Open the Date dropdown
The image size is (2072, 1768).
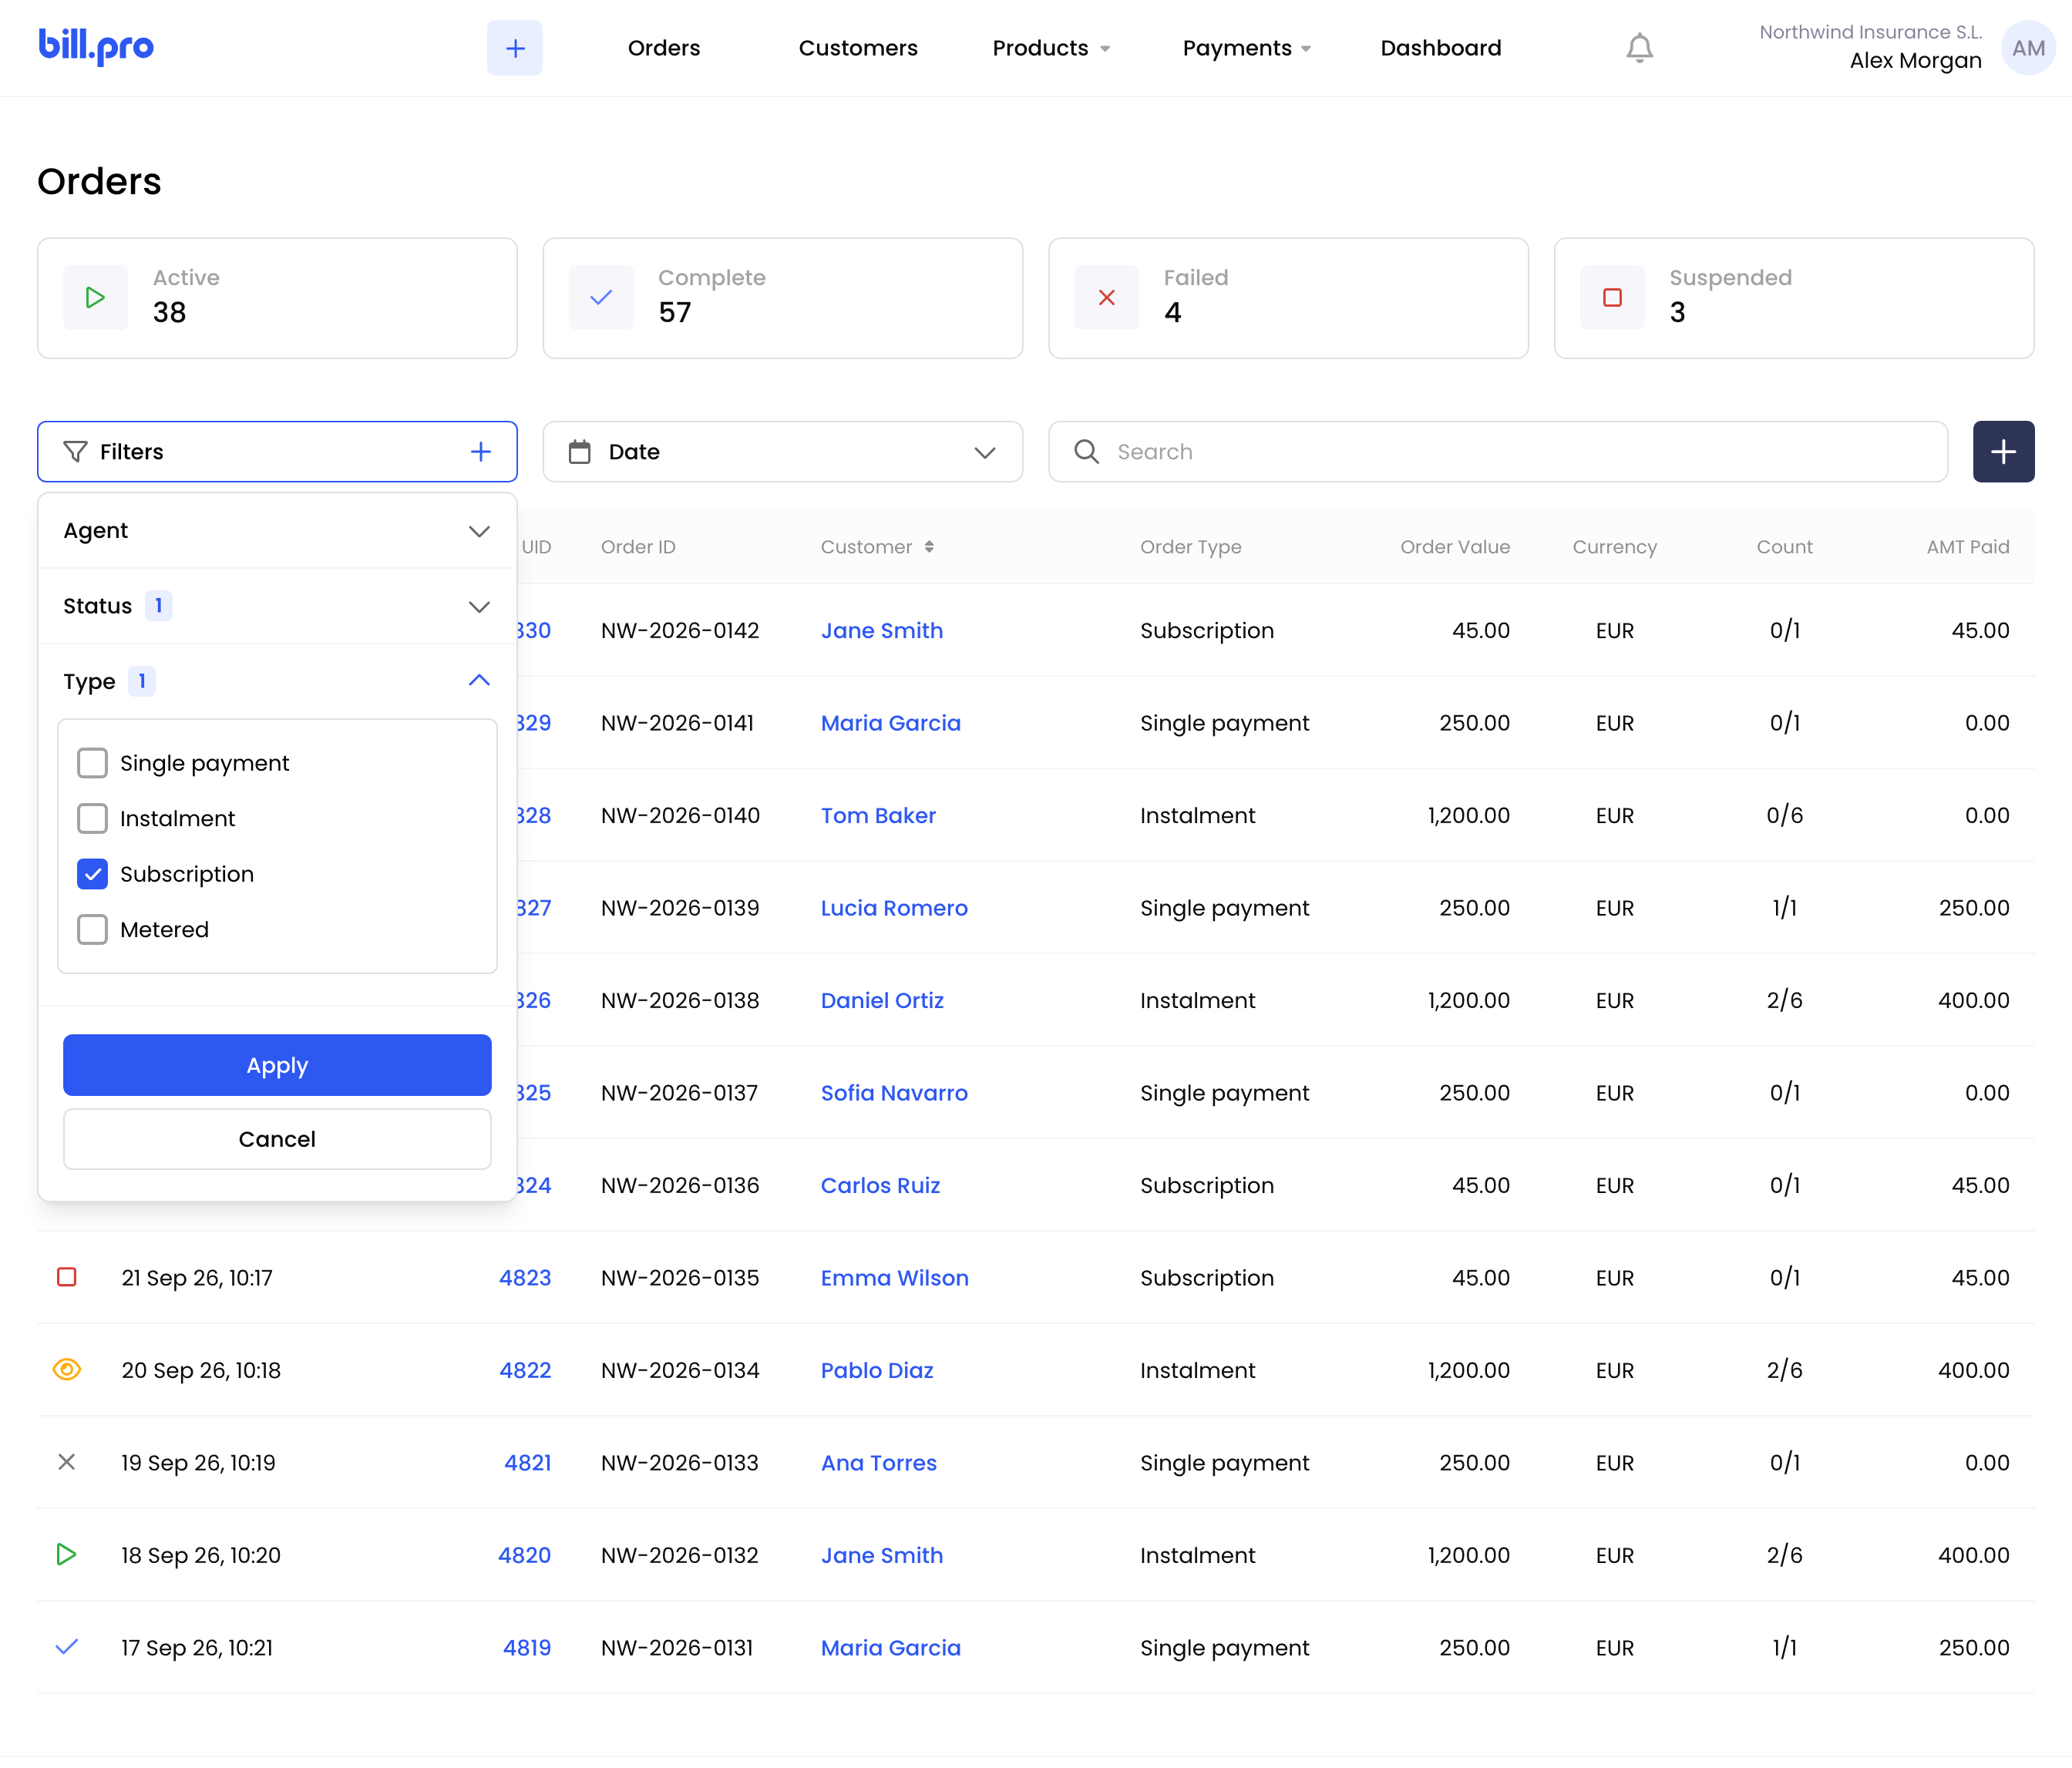pyautogui.click(x=783, y=452)
